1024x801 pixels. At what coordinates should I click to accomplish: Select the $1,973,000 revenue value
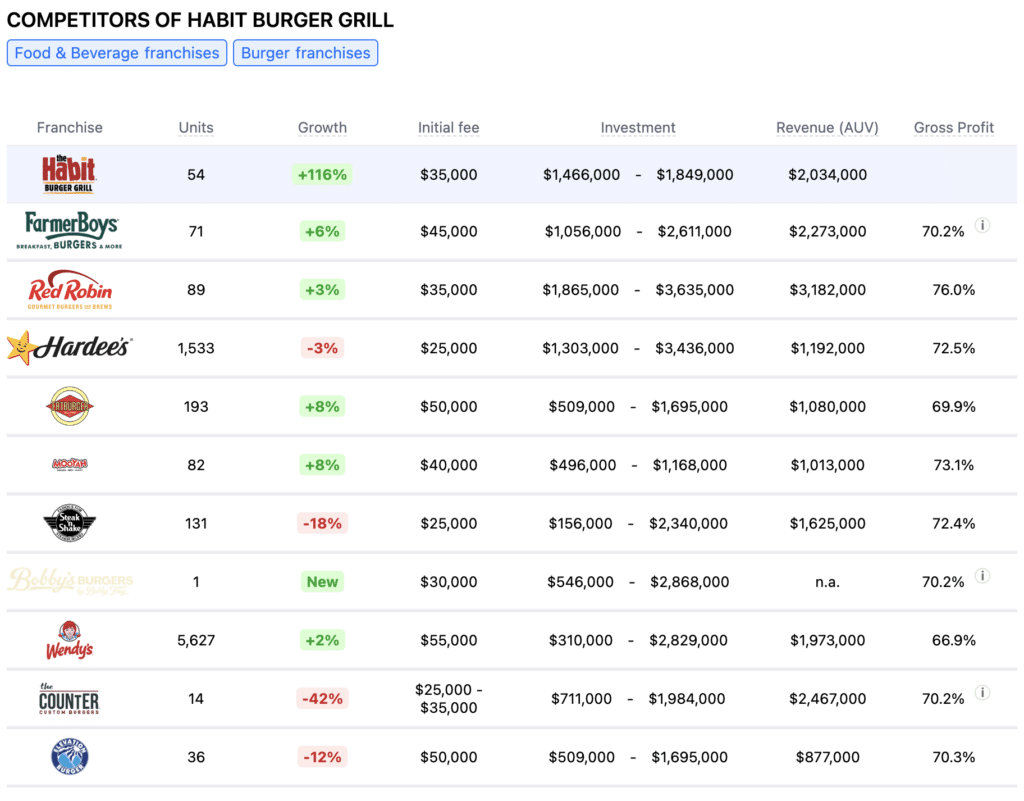[x=827, y=640]
